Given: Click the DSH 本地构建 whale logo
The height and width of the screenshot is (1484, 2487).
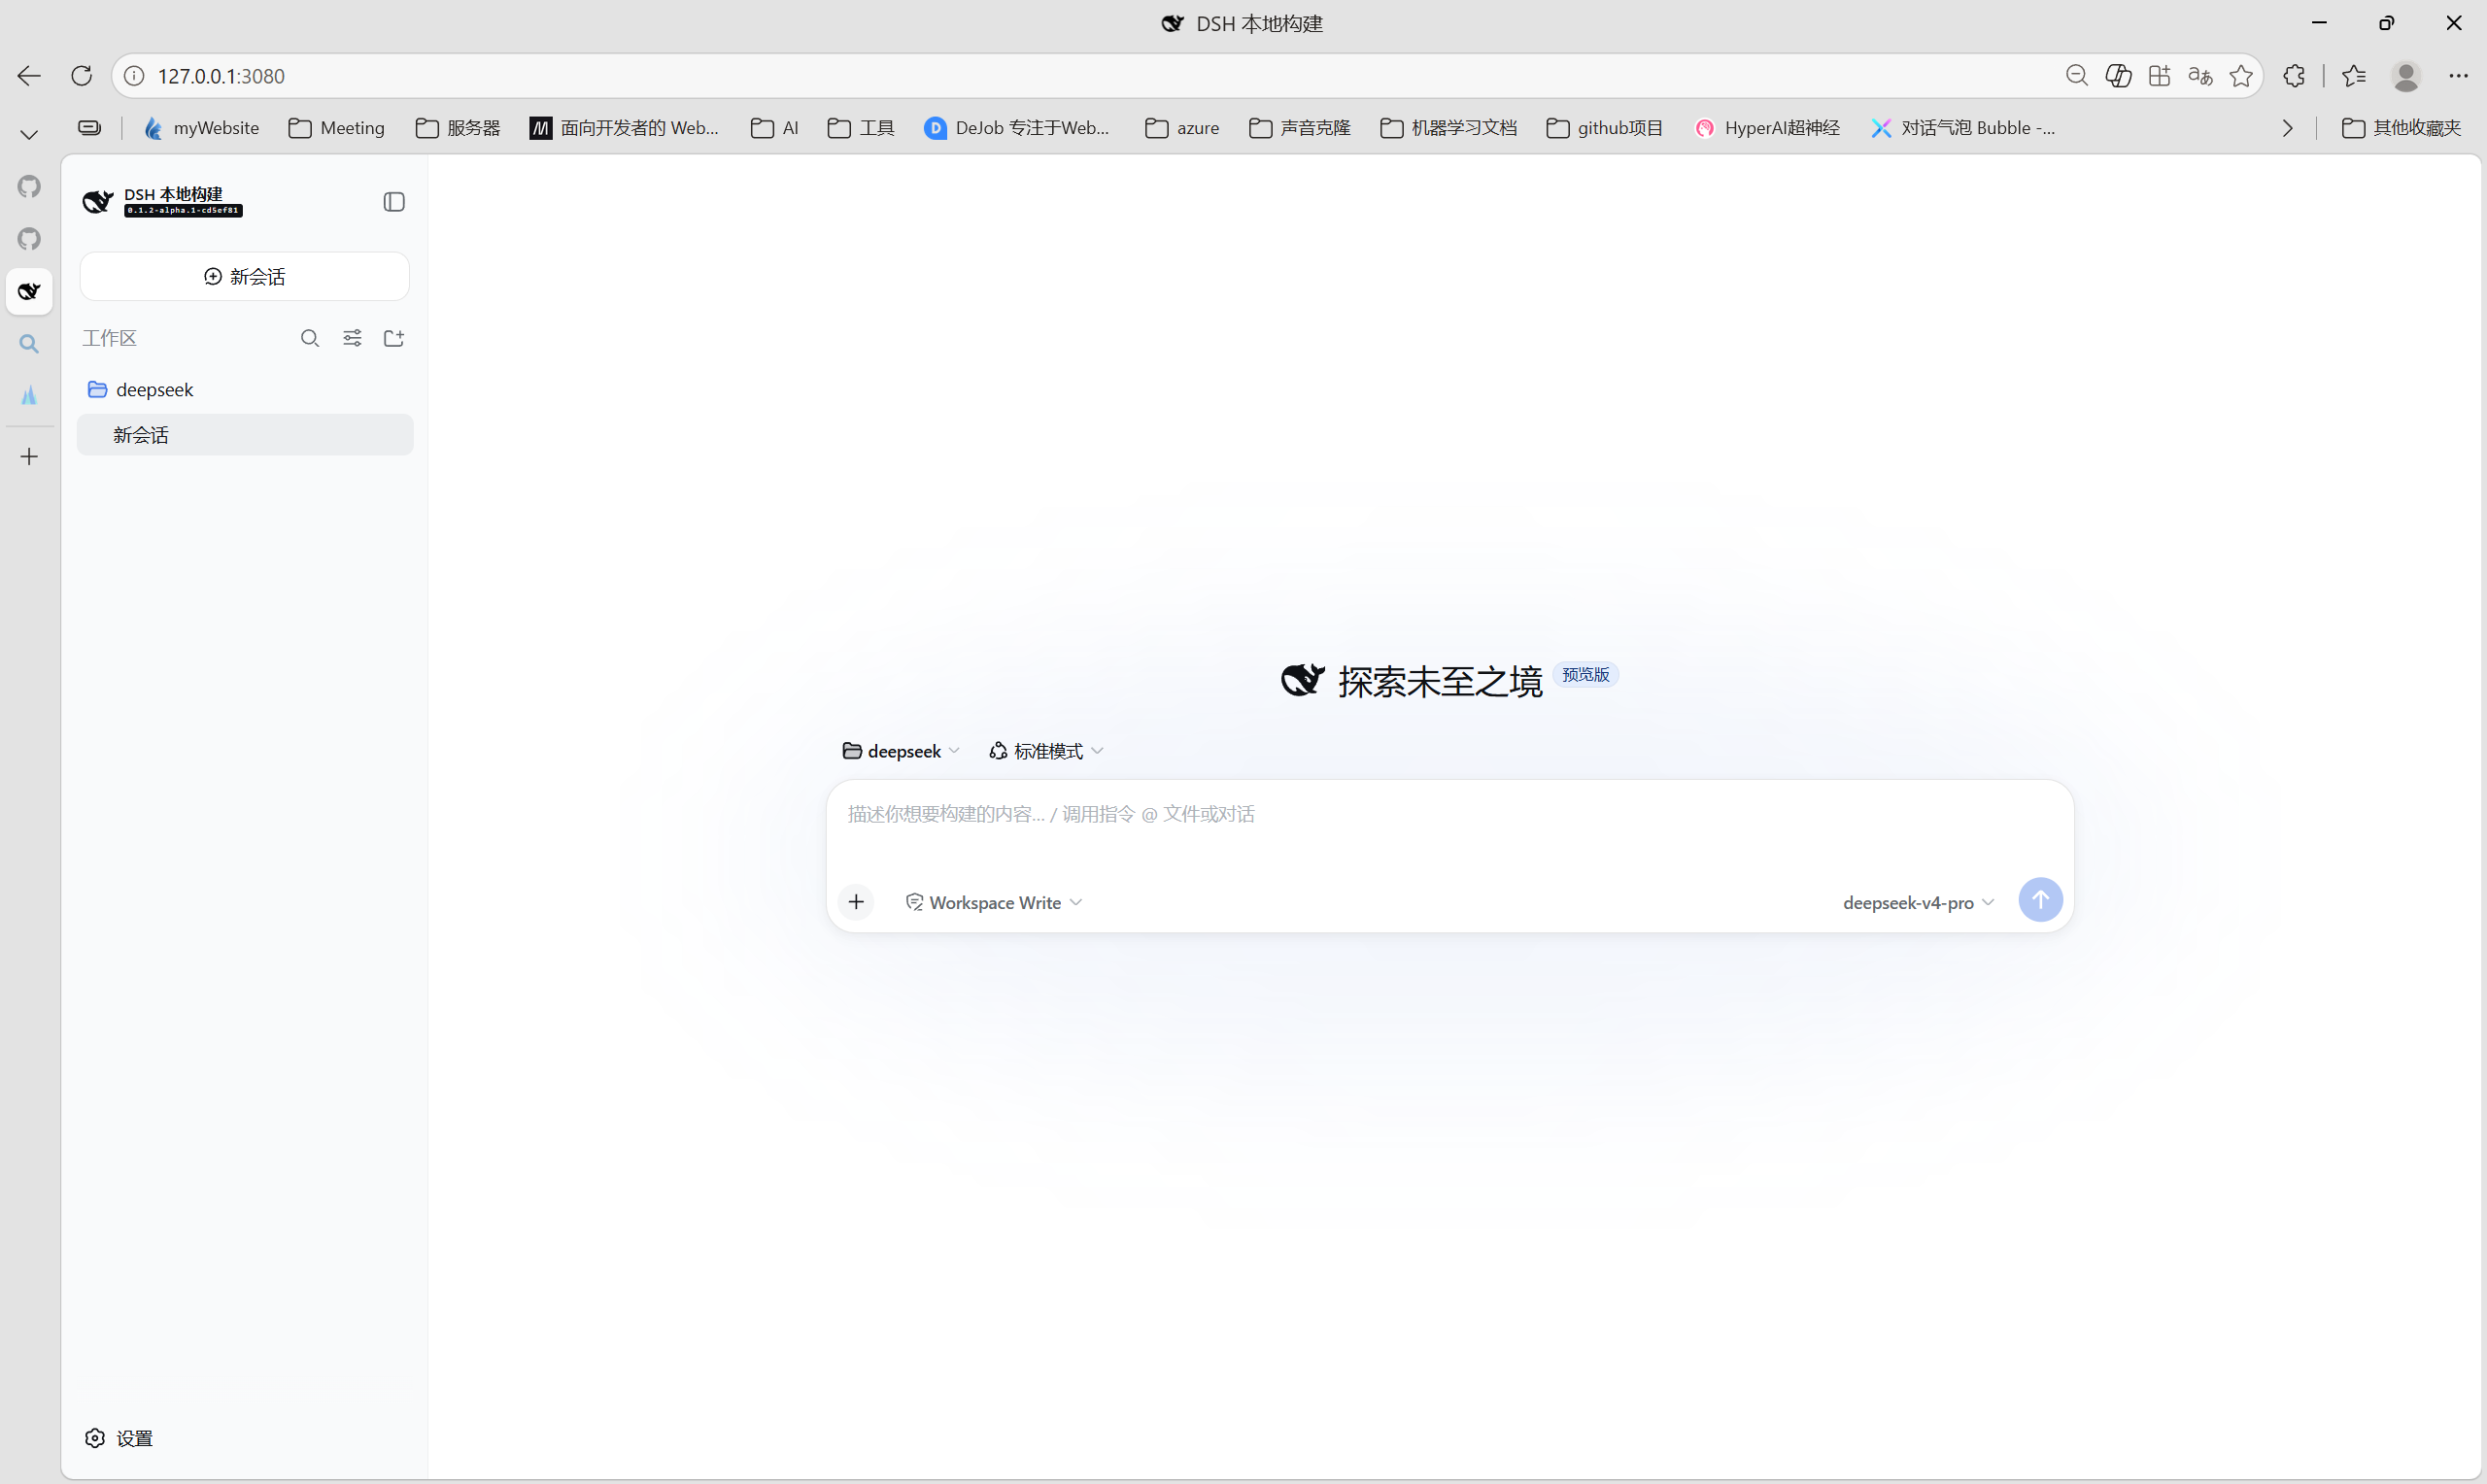Looking at the screenshot, I should [x=98, y=202].
